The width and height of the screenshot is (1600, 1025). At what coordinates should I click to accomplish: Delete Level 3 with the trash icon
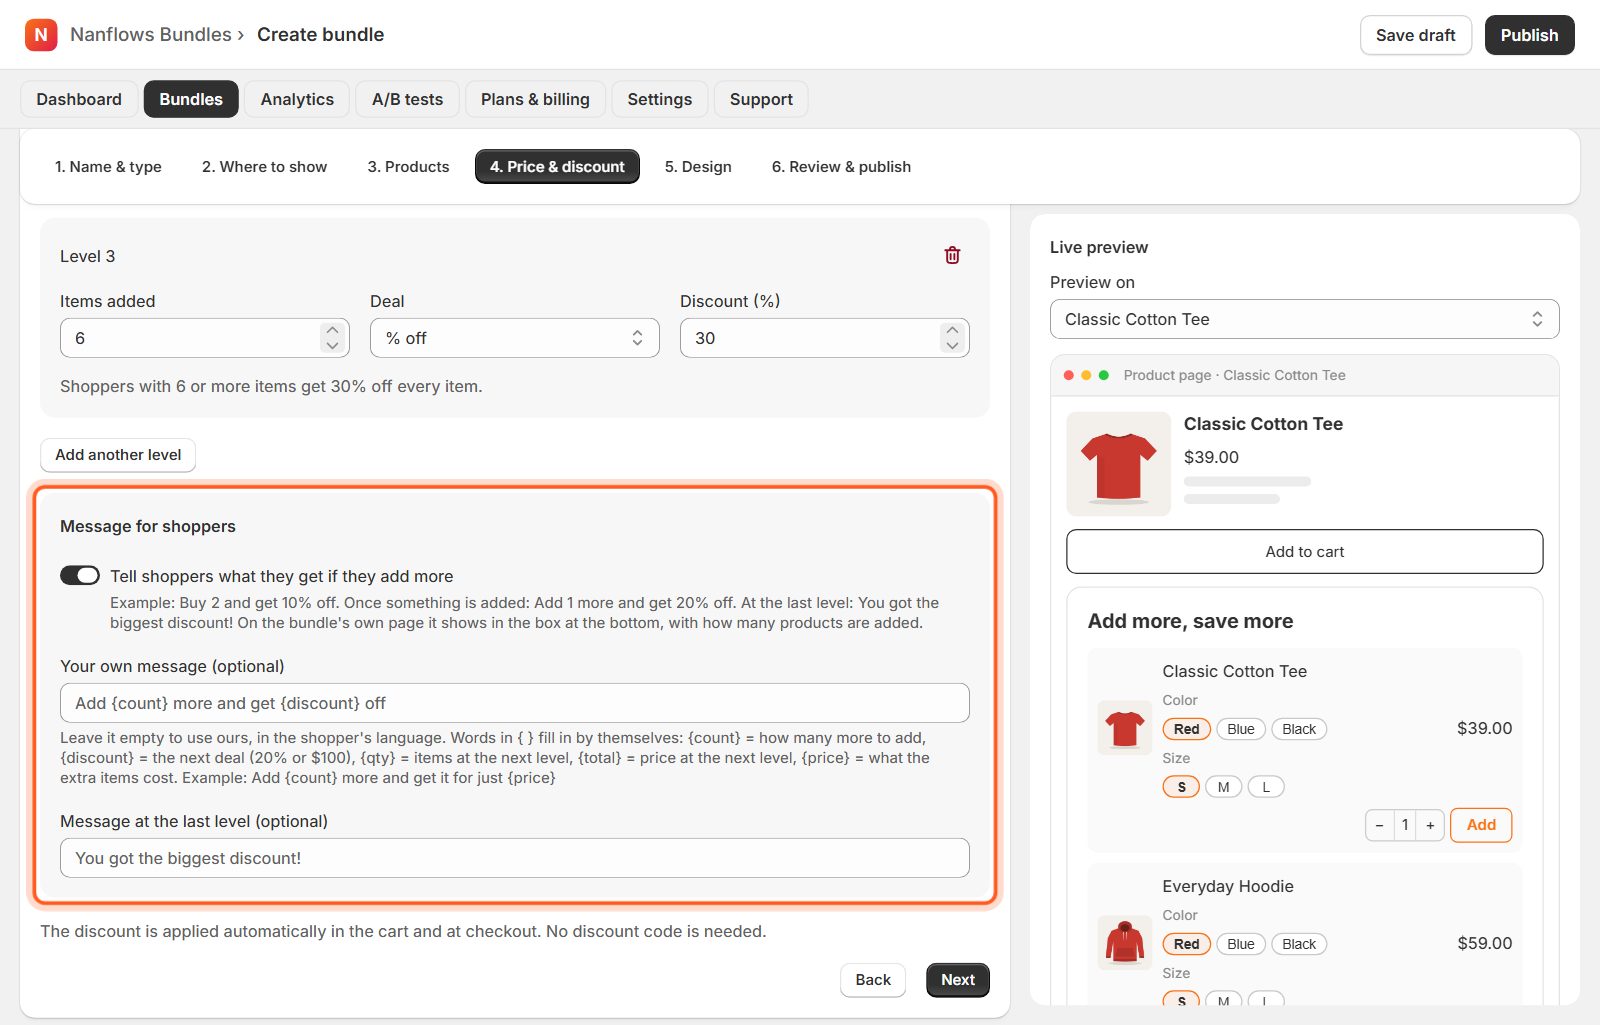tap(952, 255)
